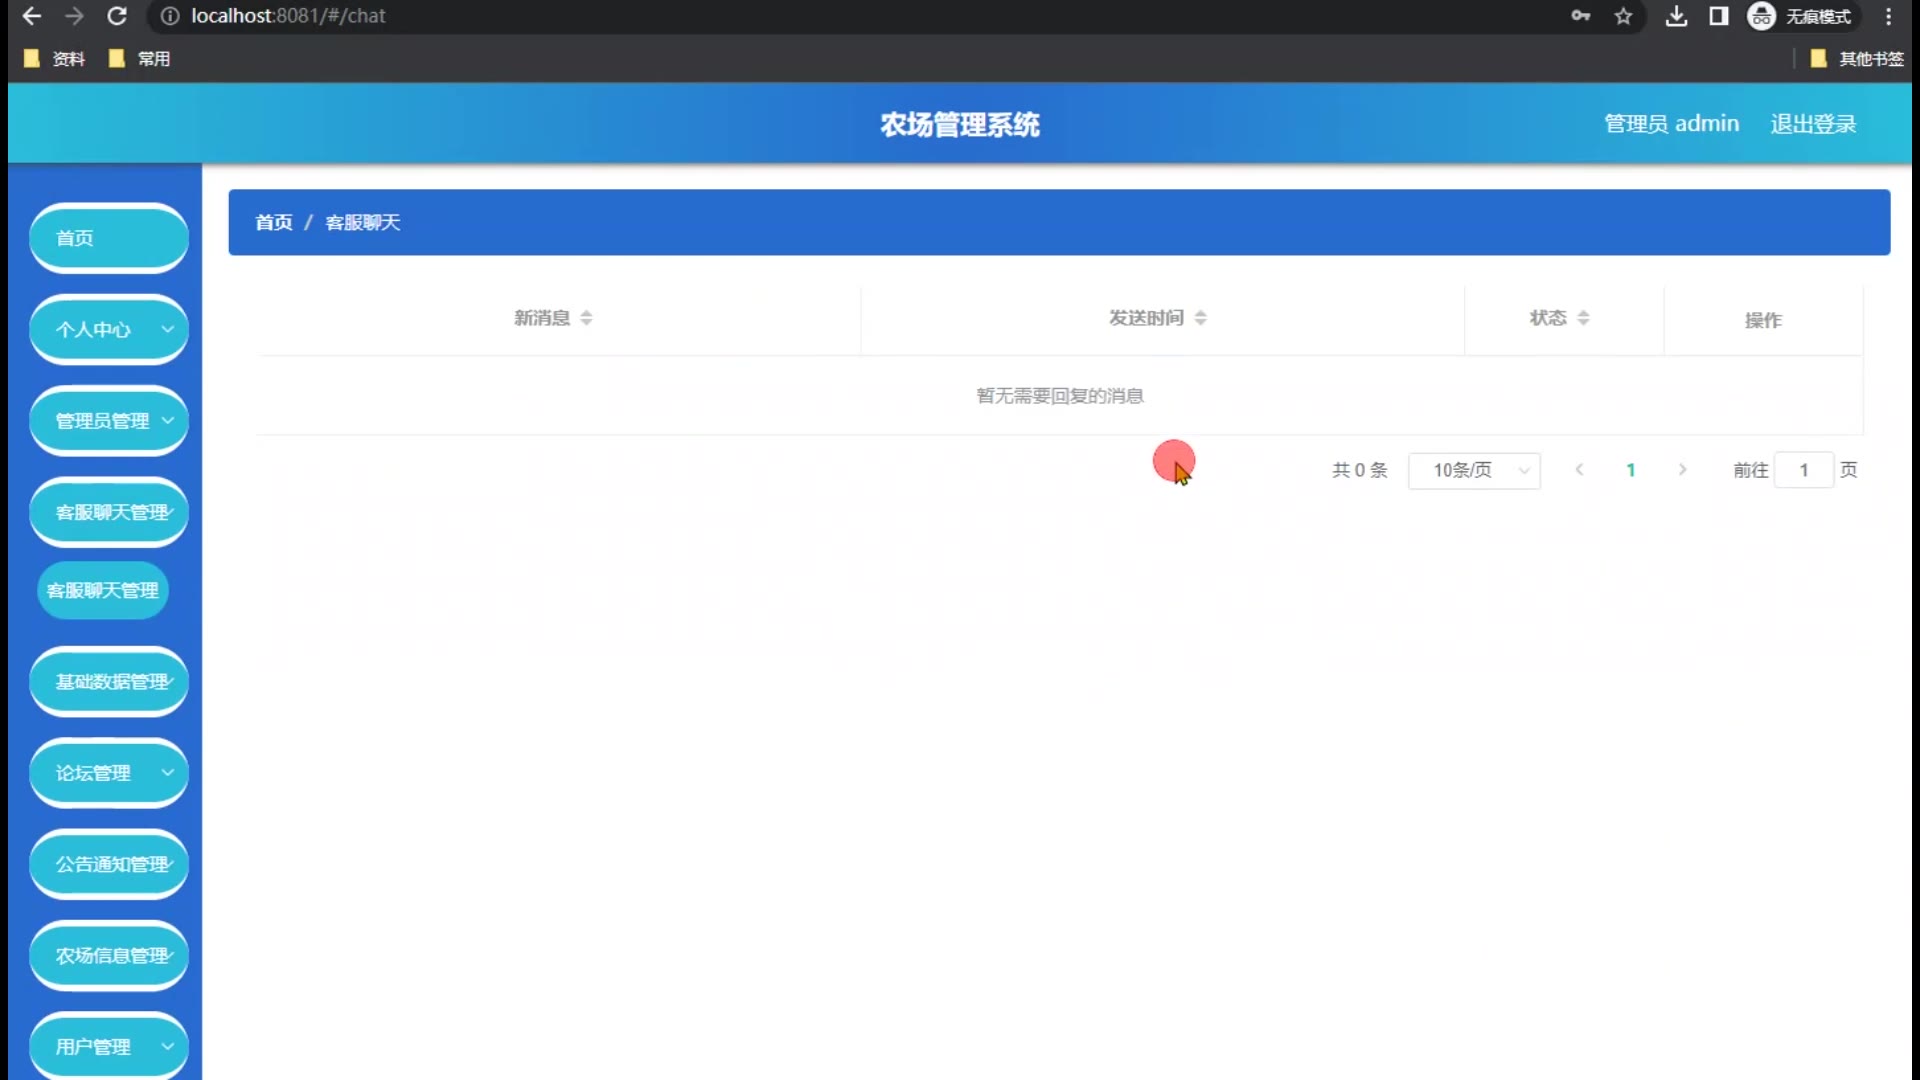The width and height of the screenshot is (1920, 1080).
Task: Bookmark page with the star icon
Action: [1623, 16]
